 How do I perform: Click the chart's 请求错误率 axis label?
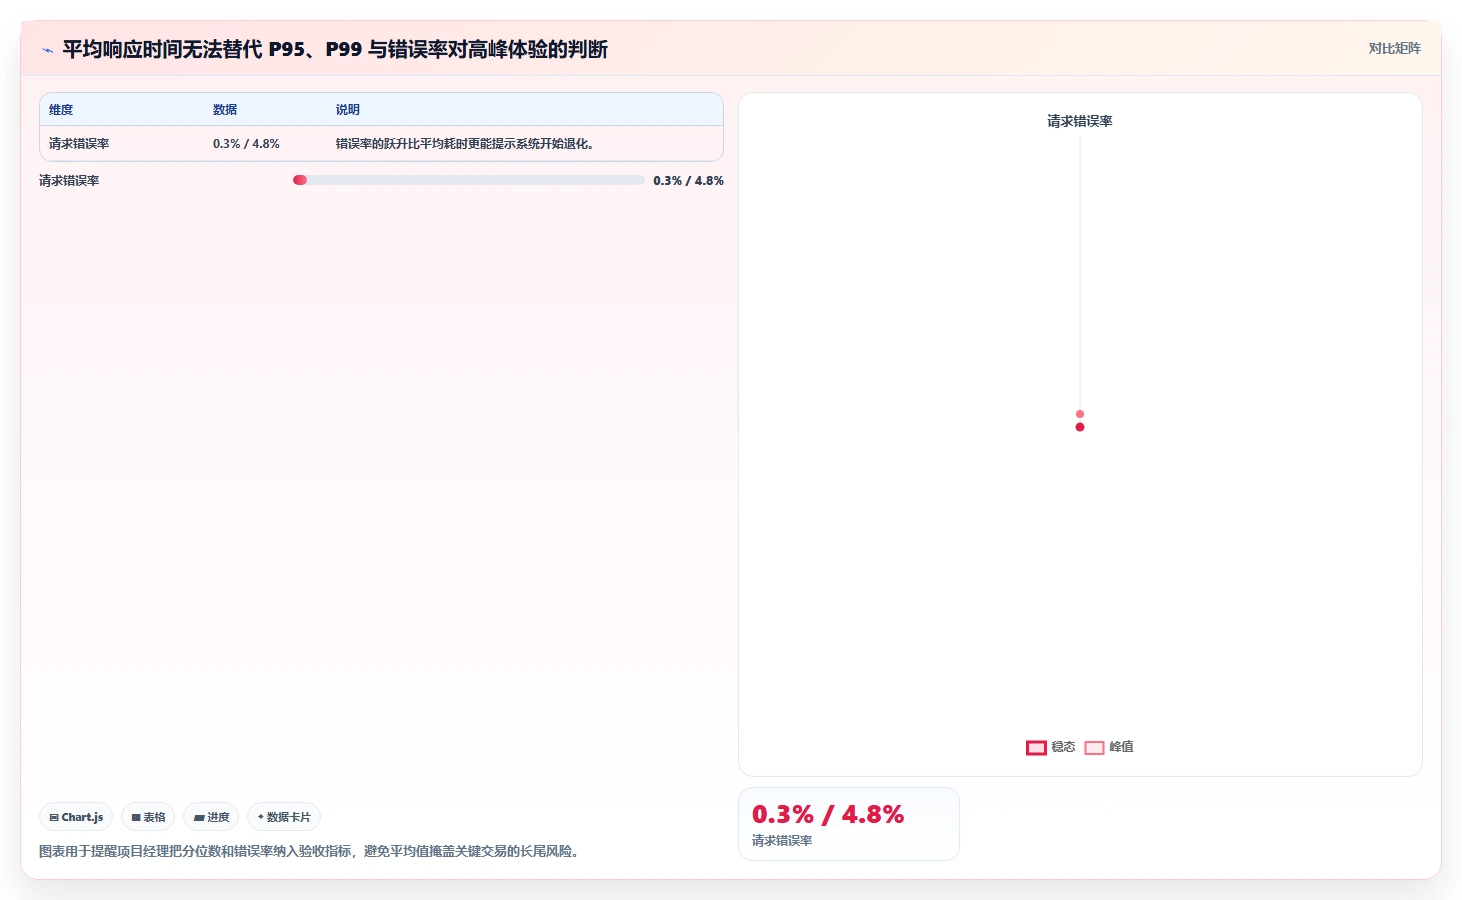(x=1080, y=121)
